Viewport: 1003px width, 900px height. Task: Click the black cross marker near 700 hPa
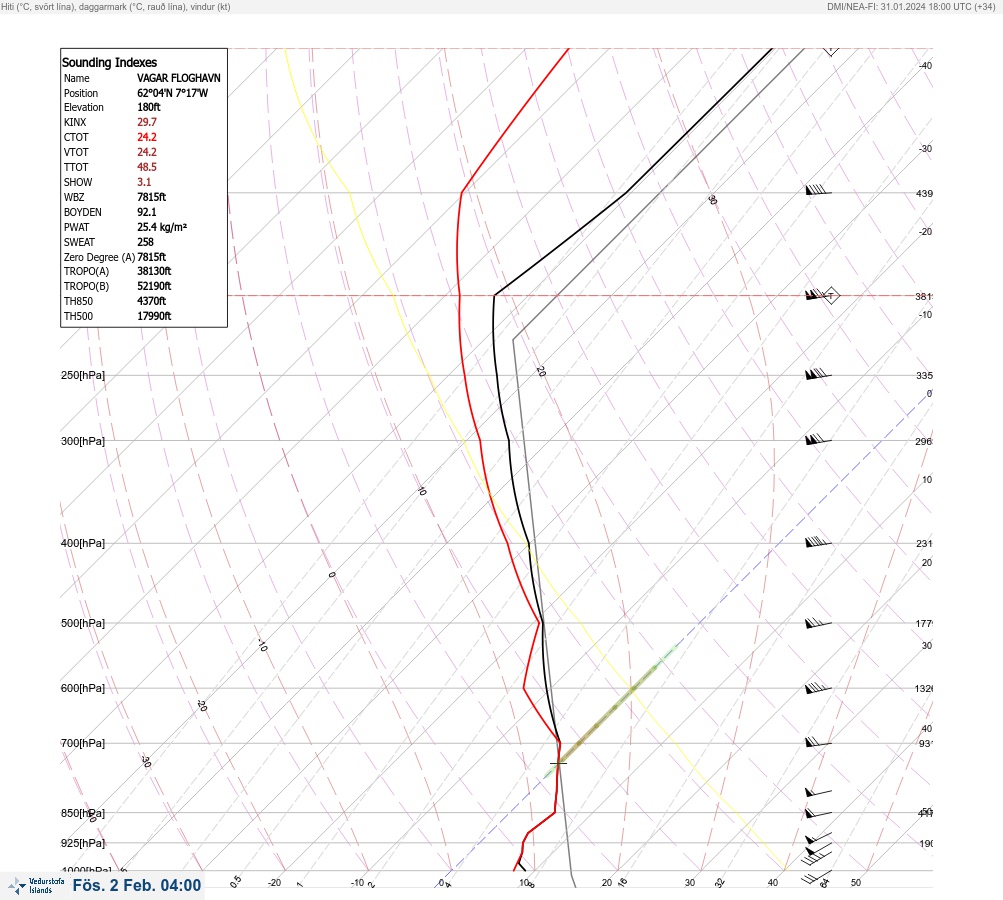click(x=558, y=762)
